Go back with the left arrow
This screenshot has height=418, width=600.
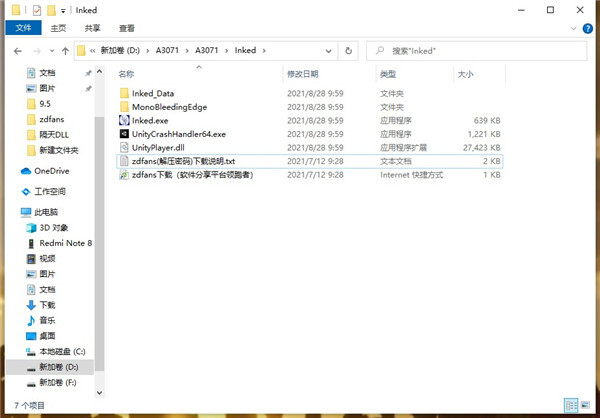[18, 51]
